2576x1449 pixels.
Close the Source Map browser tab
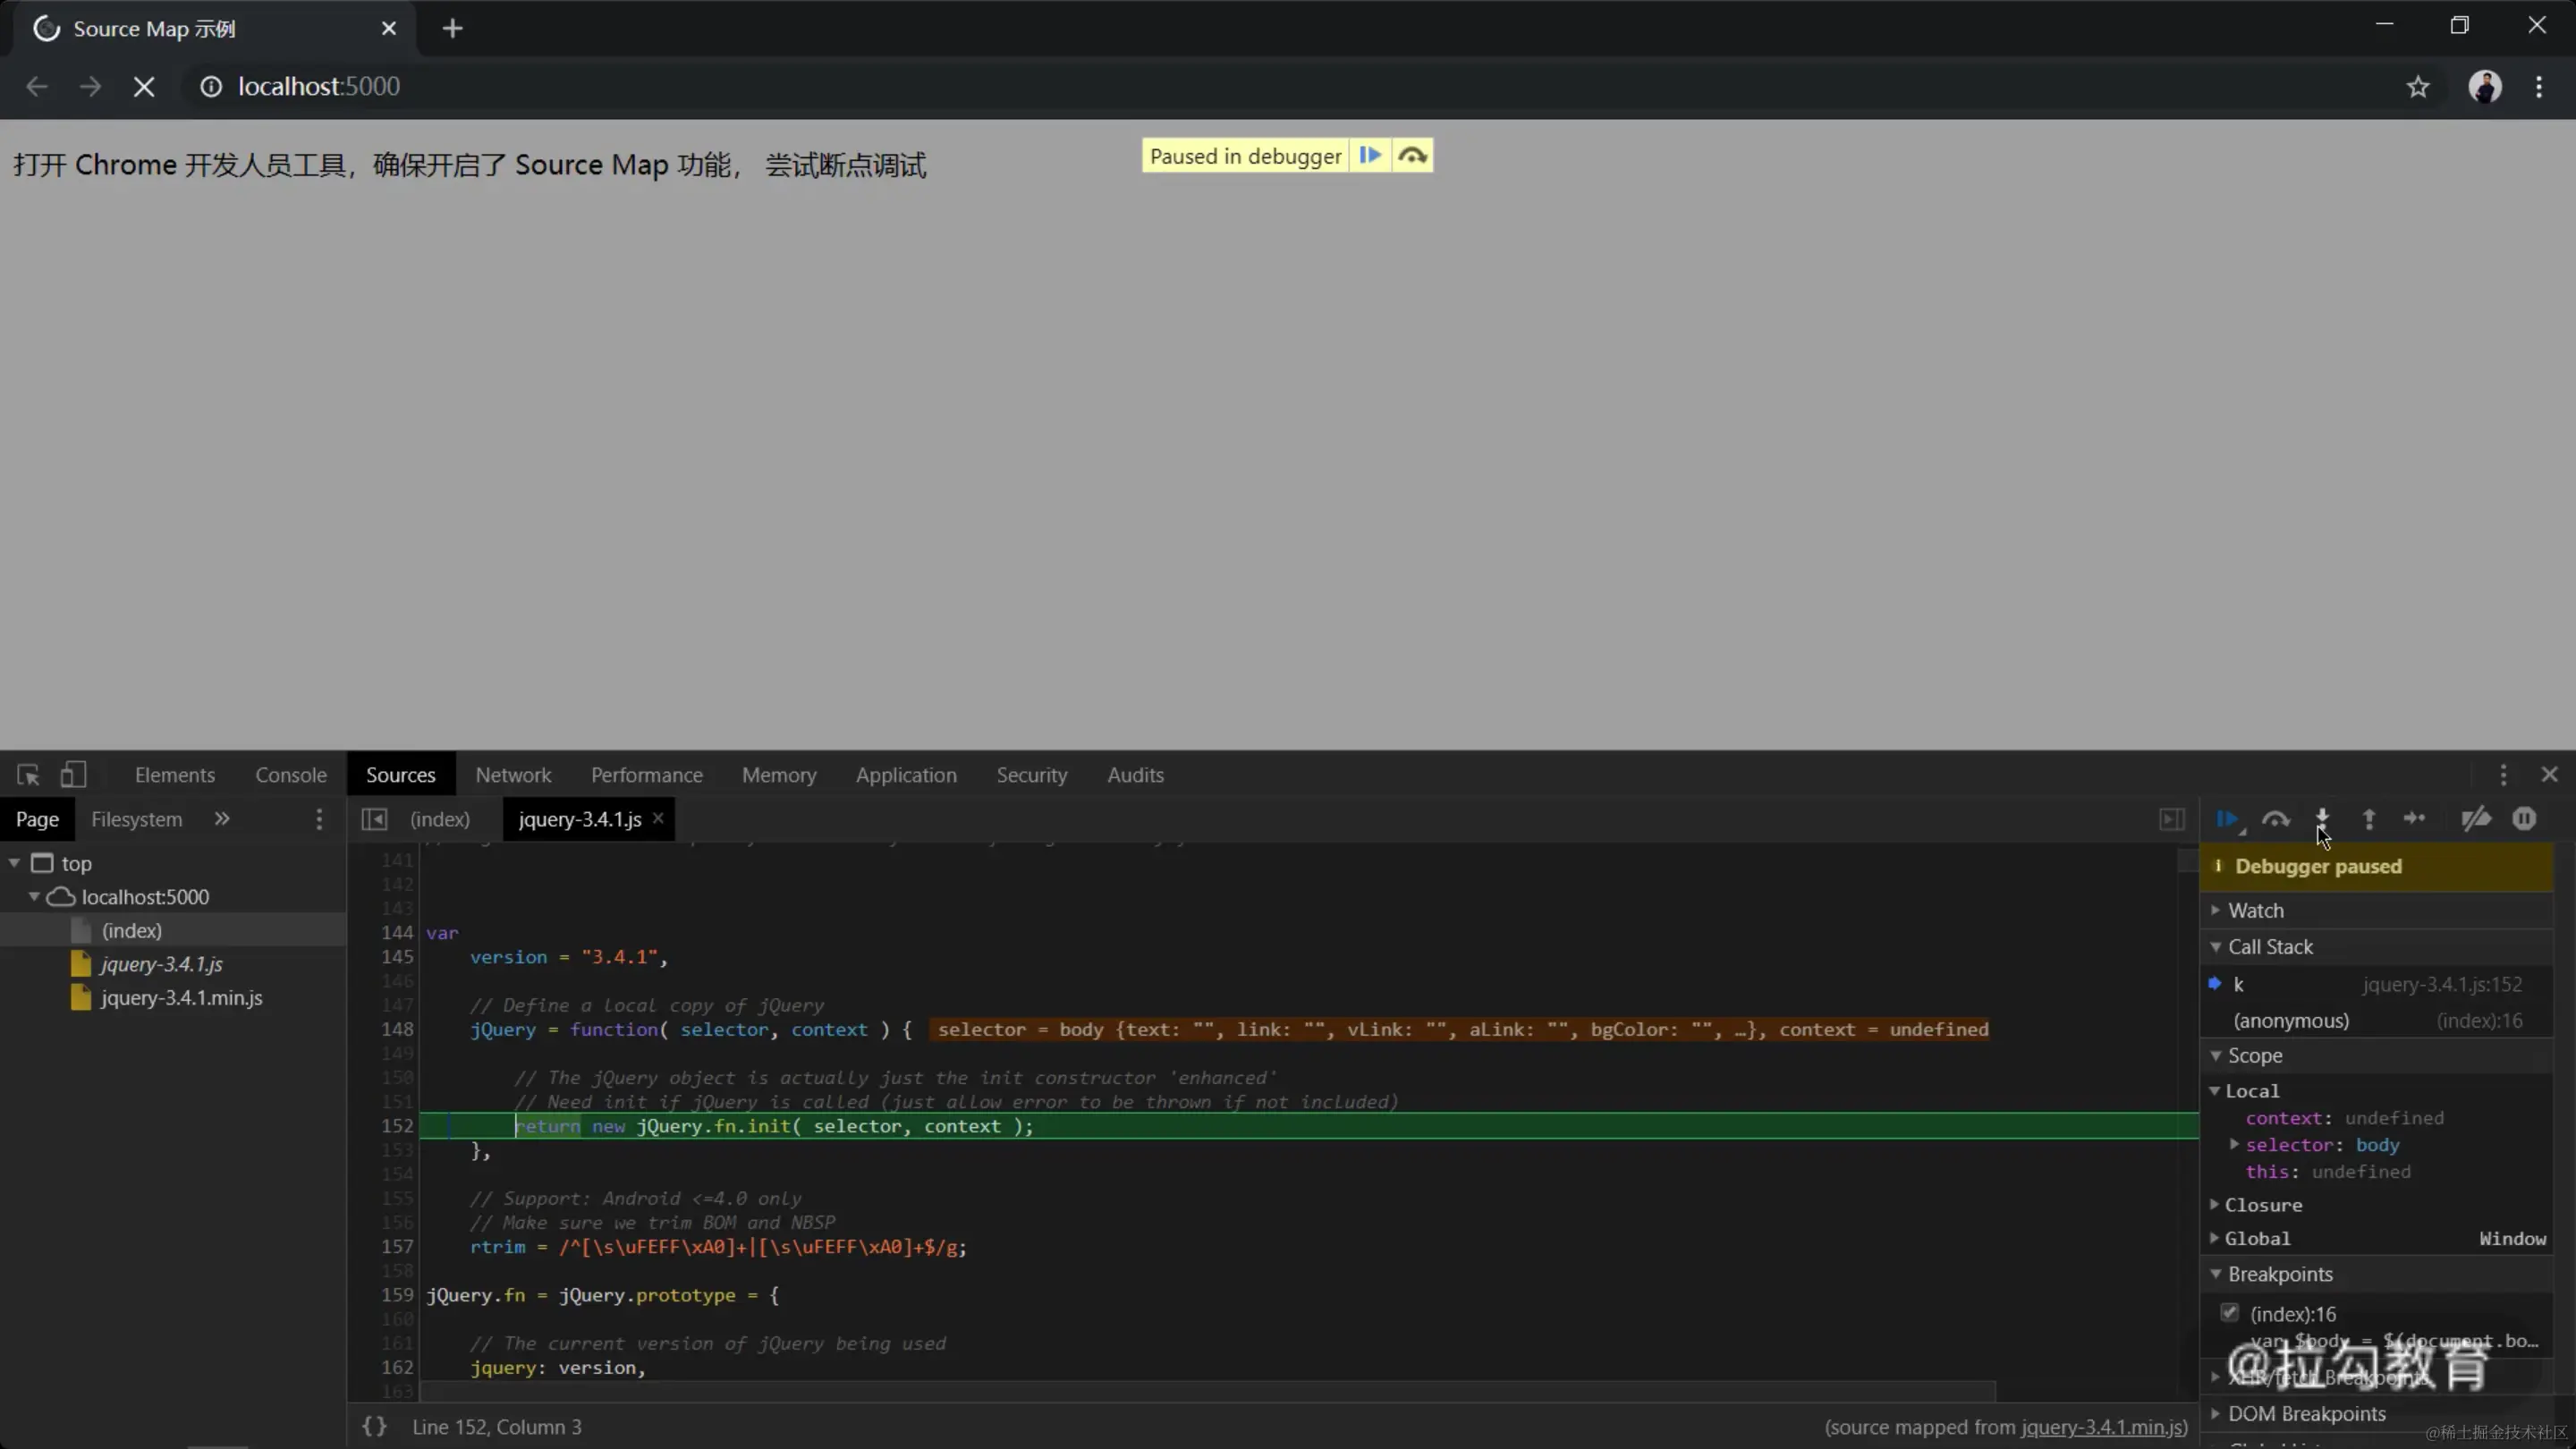tap(389, 29)
